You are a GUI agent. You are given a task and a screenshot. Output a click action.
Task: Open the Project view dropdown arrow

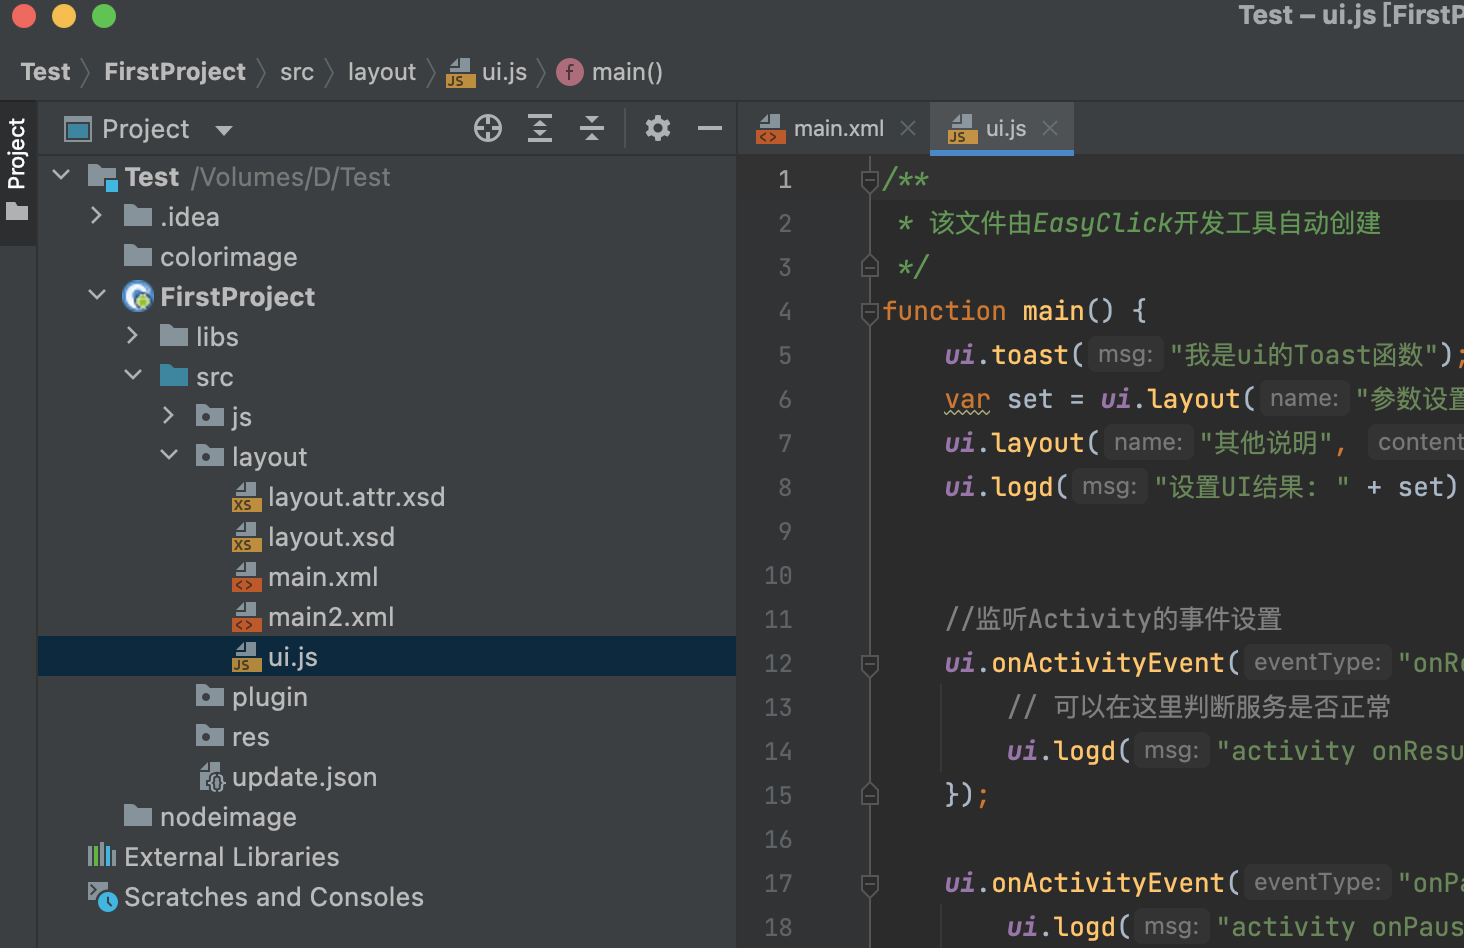(x=224, y=130)
